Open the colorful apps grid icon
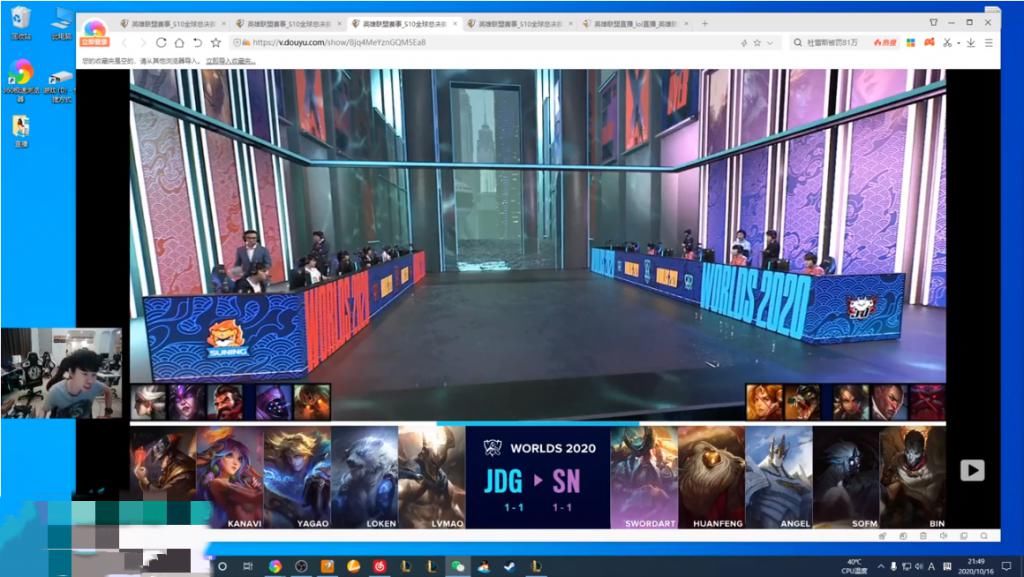This screenshot has width=1024, height=577. [911, 42]
